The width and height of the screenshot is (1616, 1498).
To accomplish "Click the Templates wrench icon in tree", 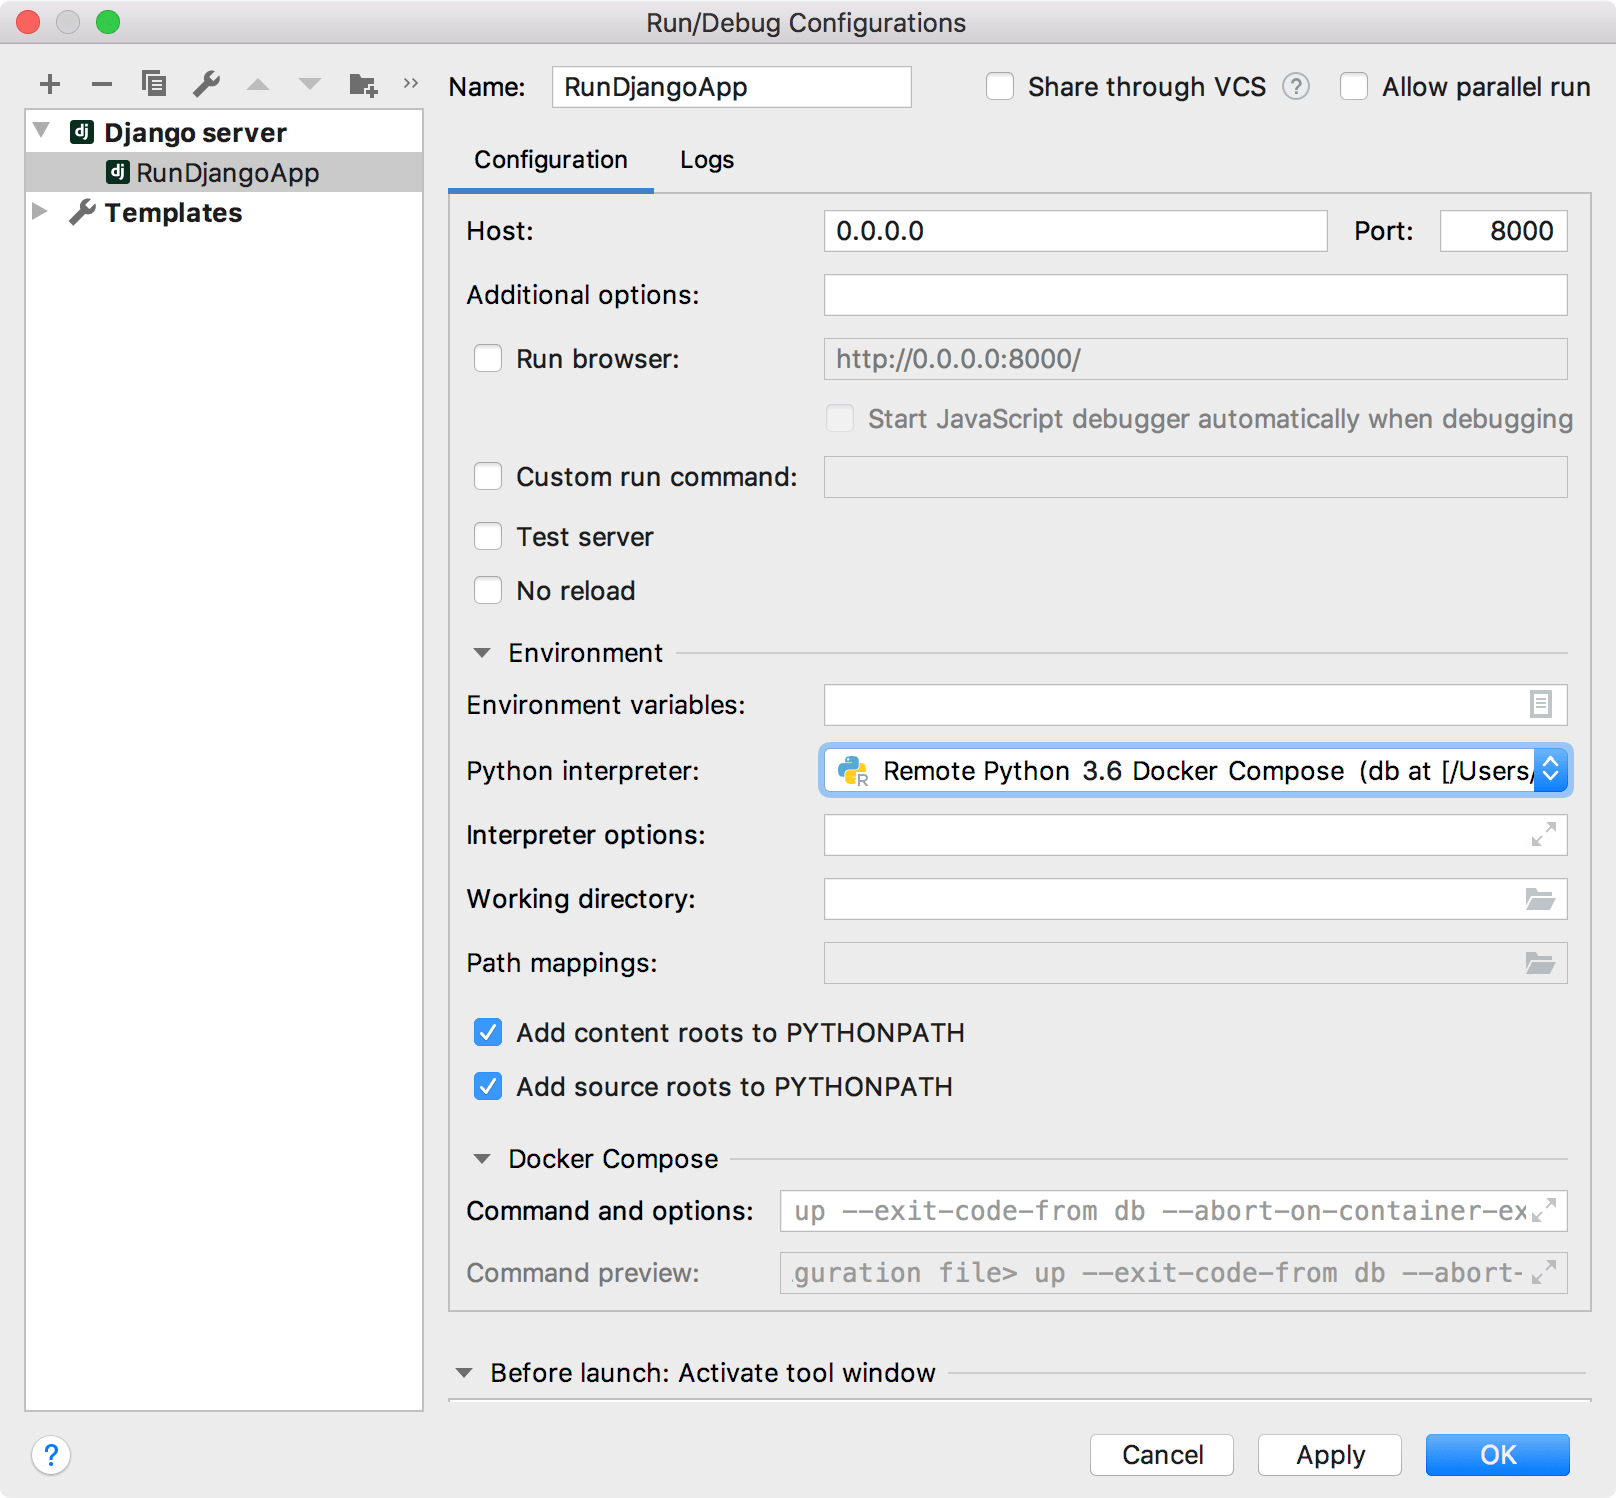I will point(82,212).
